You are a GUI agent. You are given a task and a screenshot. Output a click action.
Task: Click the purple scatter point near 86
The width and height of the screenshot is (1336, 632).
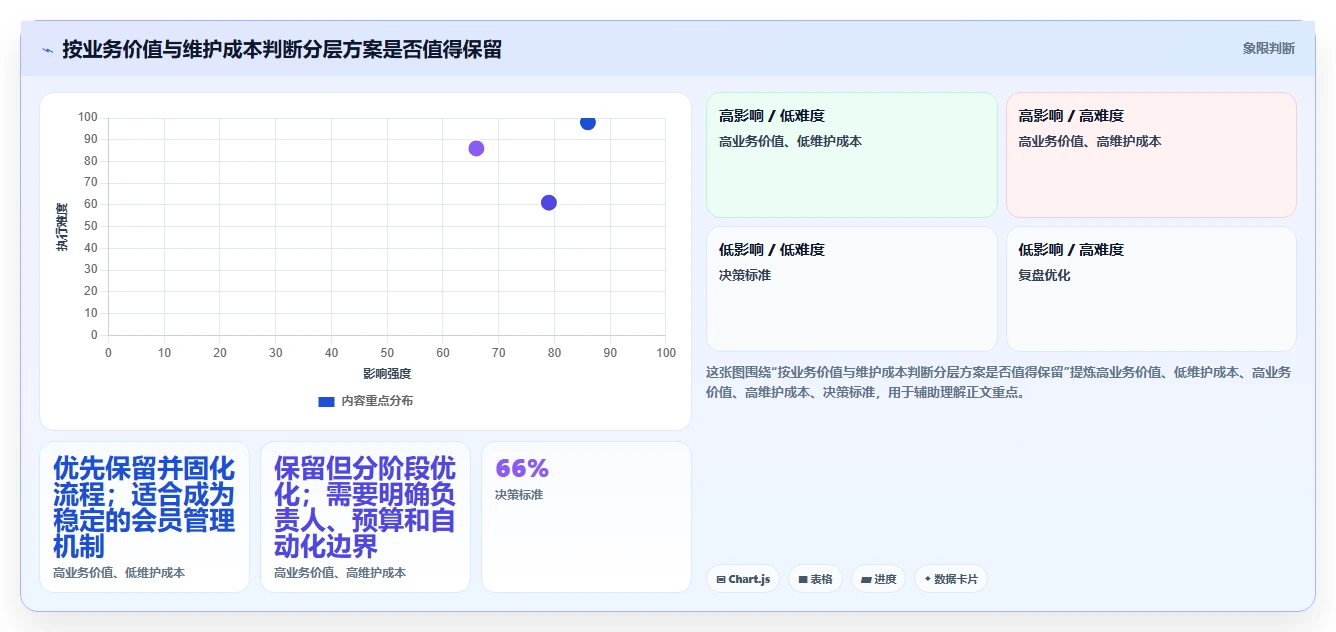point(476,148)
